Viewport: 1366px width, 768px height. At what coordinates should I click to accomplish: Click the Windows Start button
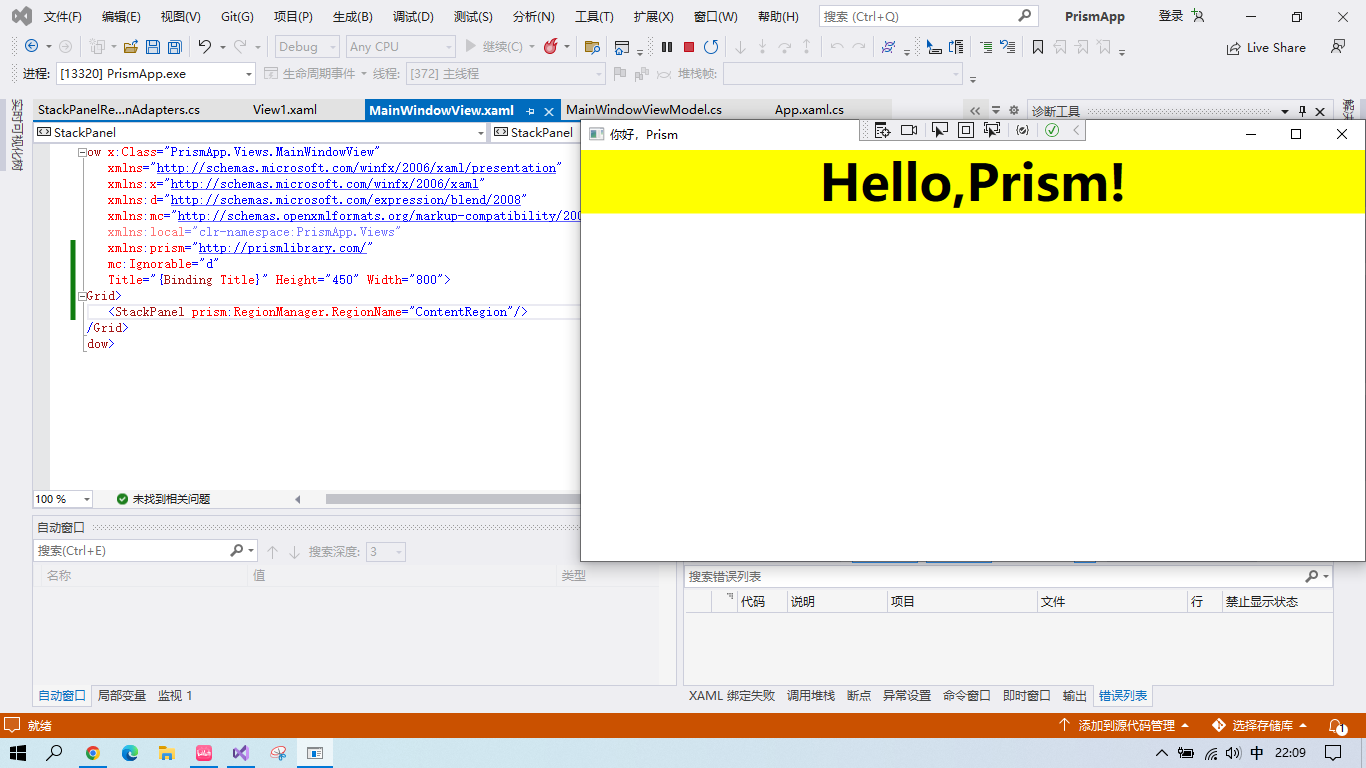[18, 753]
